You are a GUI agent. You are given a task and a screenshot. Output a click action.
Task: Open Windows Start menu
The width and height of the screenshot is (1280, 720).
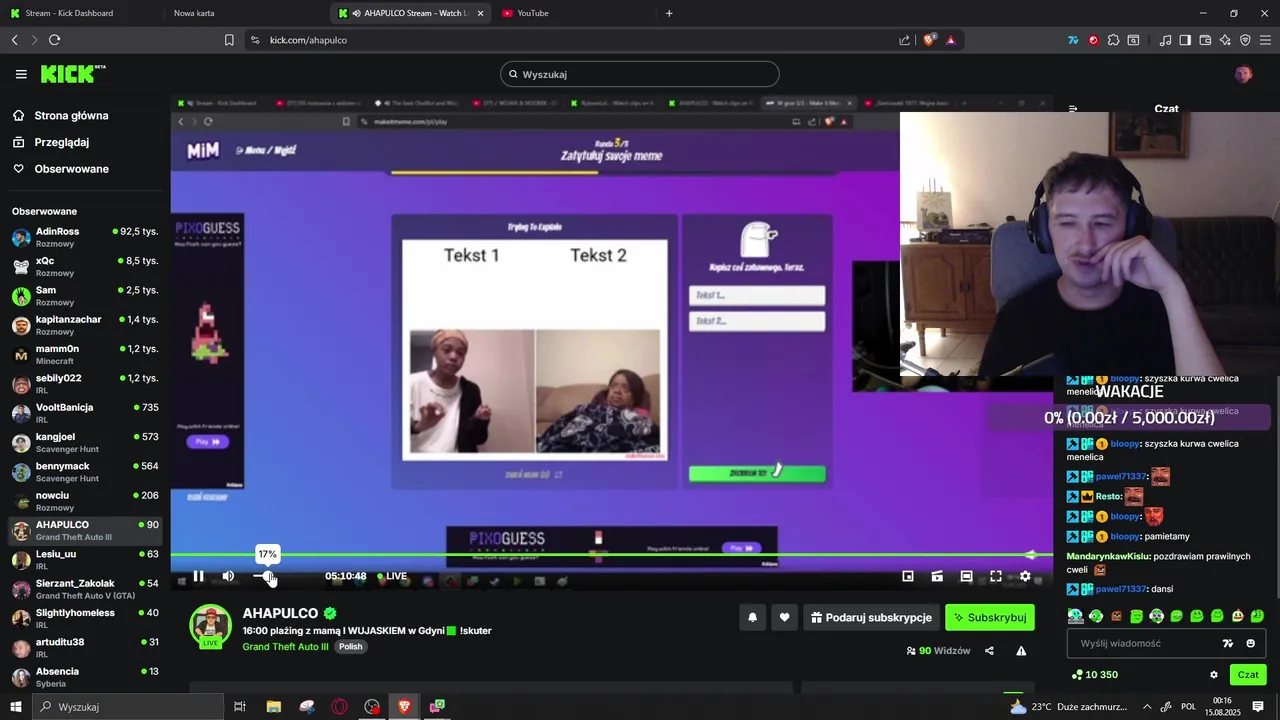click(x=17, y=706)
